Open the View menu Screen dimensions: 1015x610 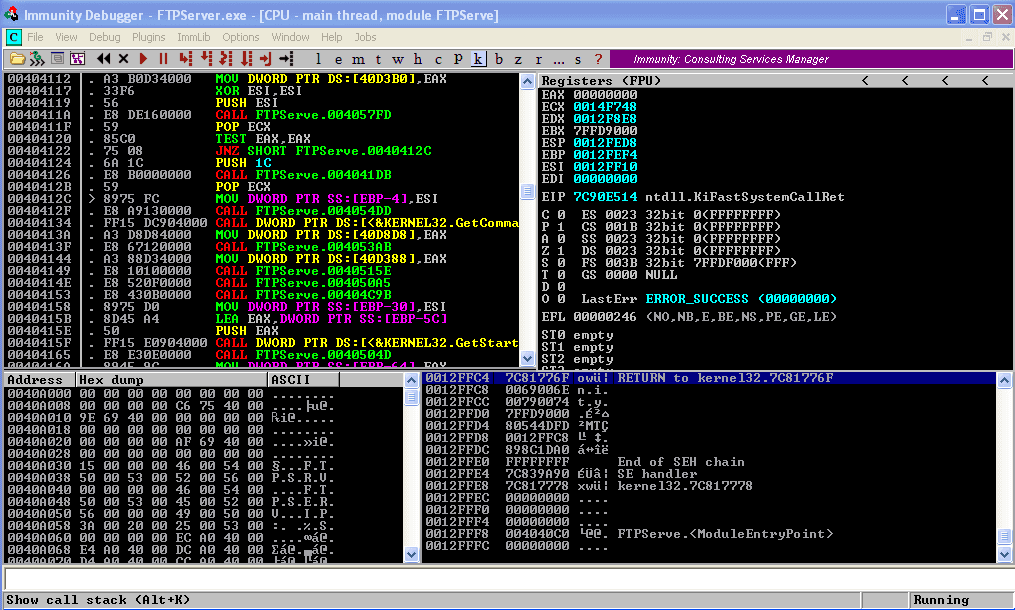(66, 38)
